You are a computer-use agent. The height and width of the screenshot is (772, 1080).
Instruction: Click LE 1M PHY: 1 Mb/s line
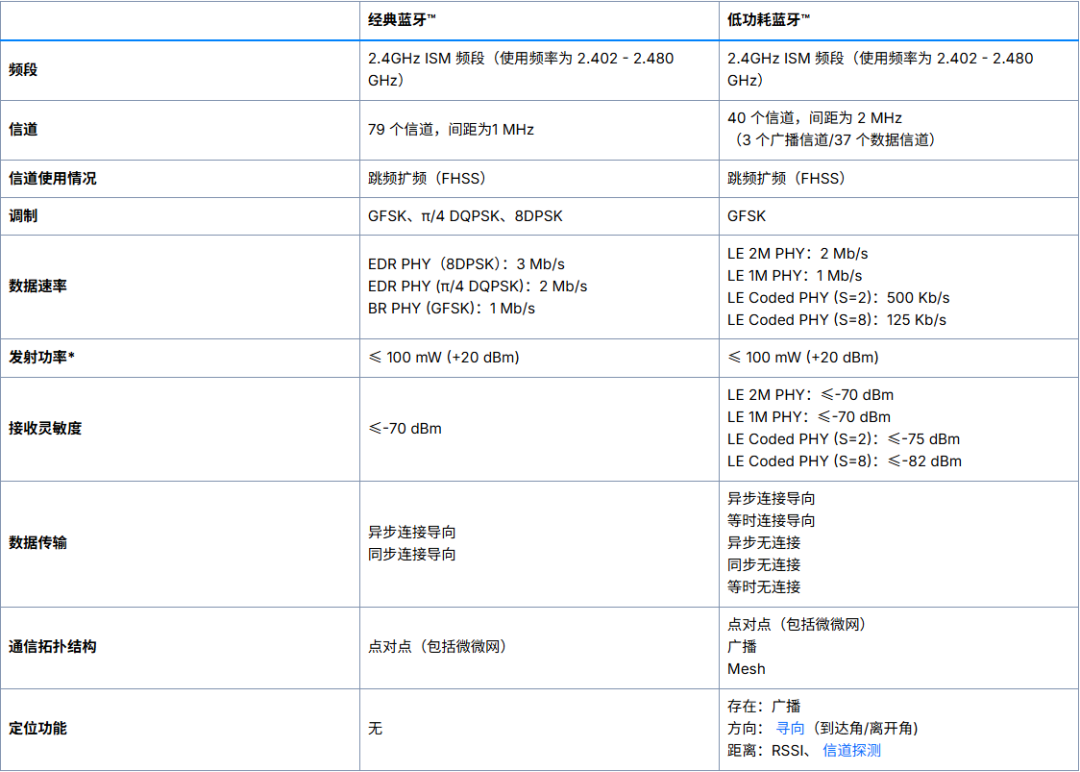(795, 275)
